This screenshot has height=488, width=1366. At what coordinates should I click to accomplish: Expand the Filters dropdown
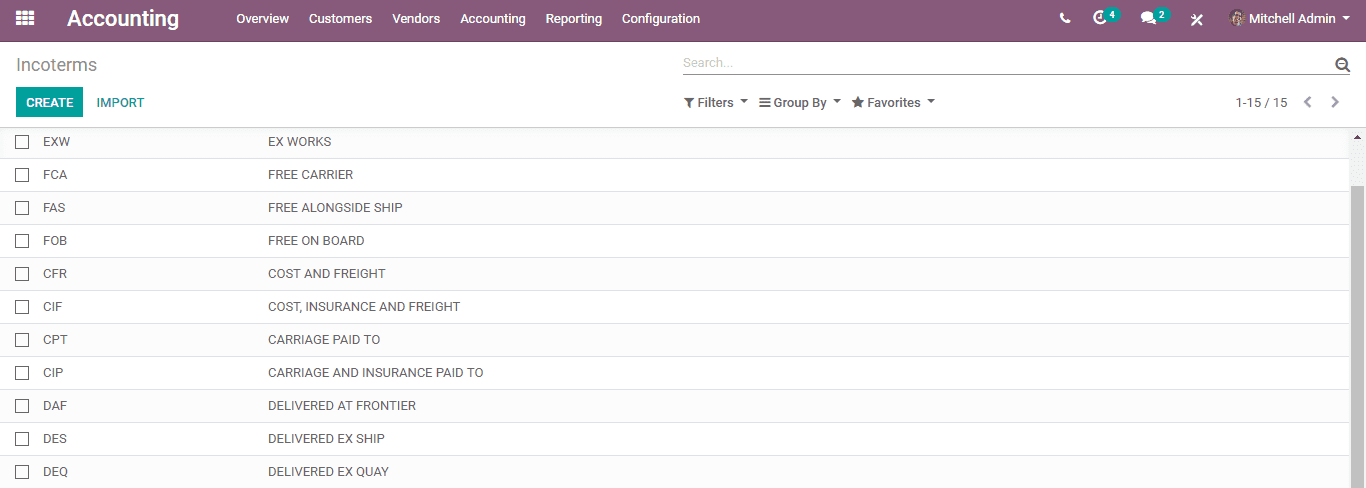point(716,102)
